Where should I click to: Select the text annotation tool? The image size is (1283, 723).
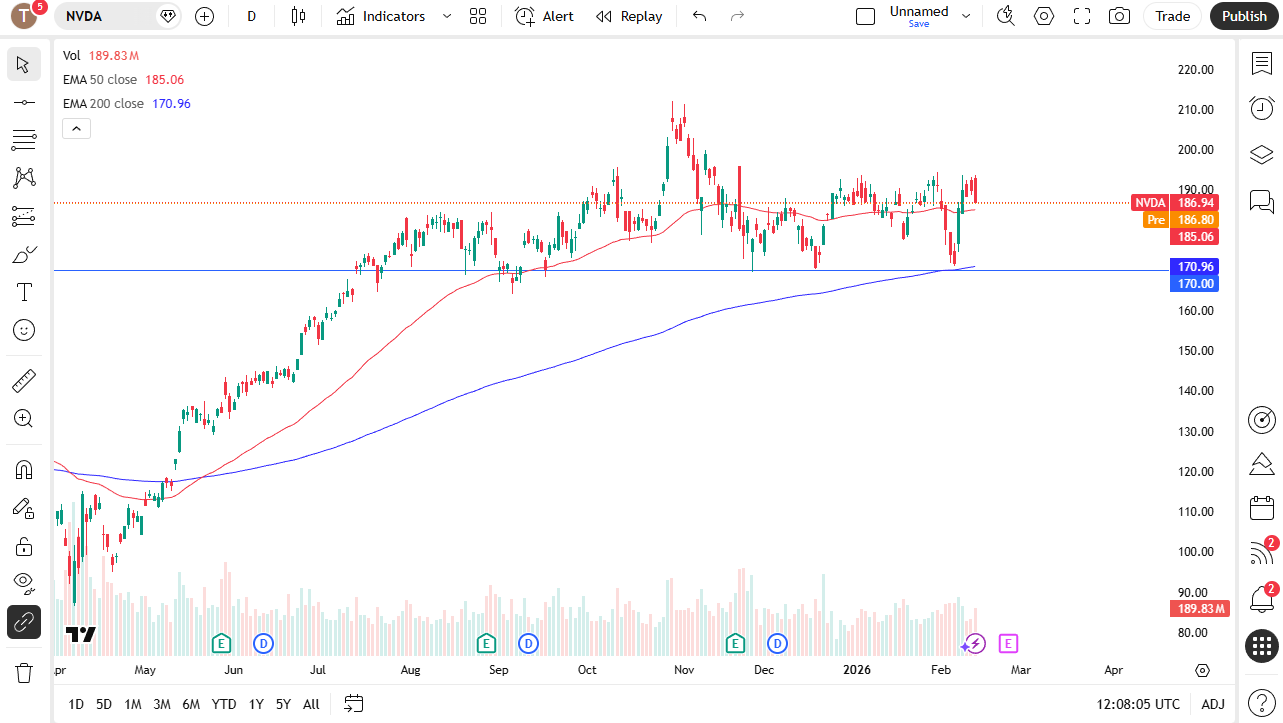(24, 292)
